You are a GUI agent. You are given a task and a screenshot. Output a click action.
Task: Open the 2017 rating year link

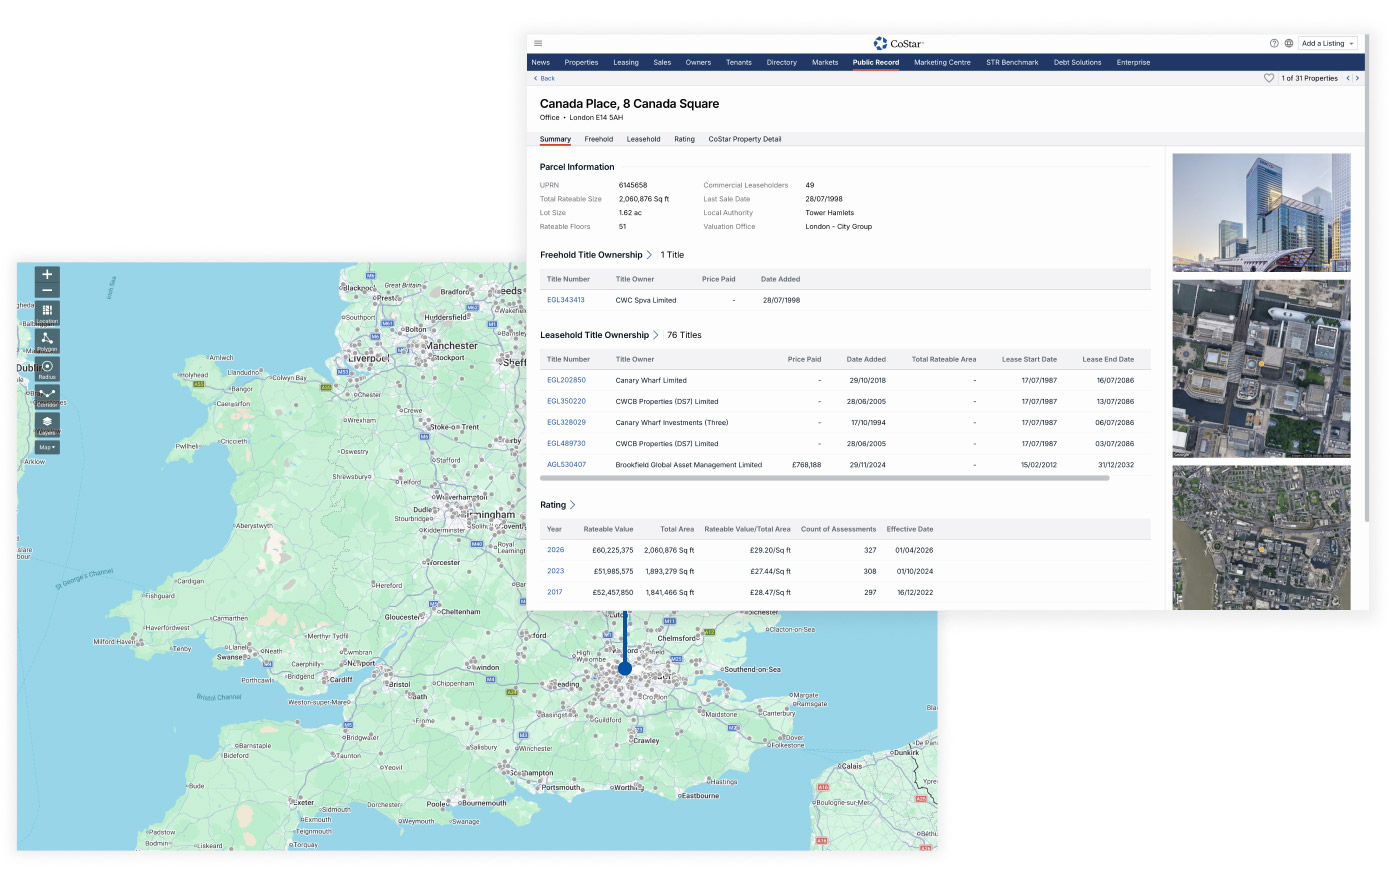(x=555, y=592)
